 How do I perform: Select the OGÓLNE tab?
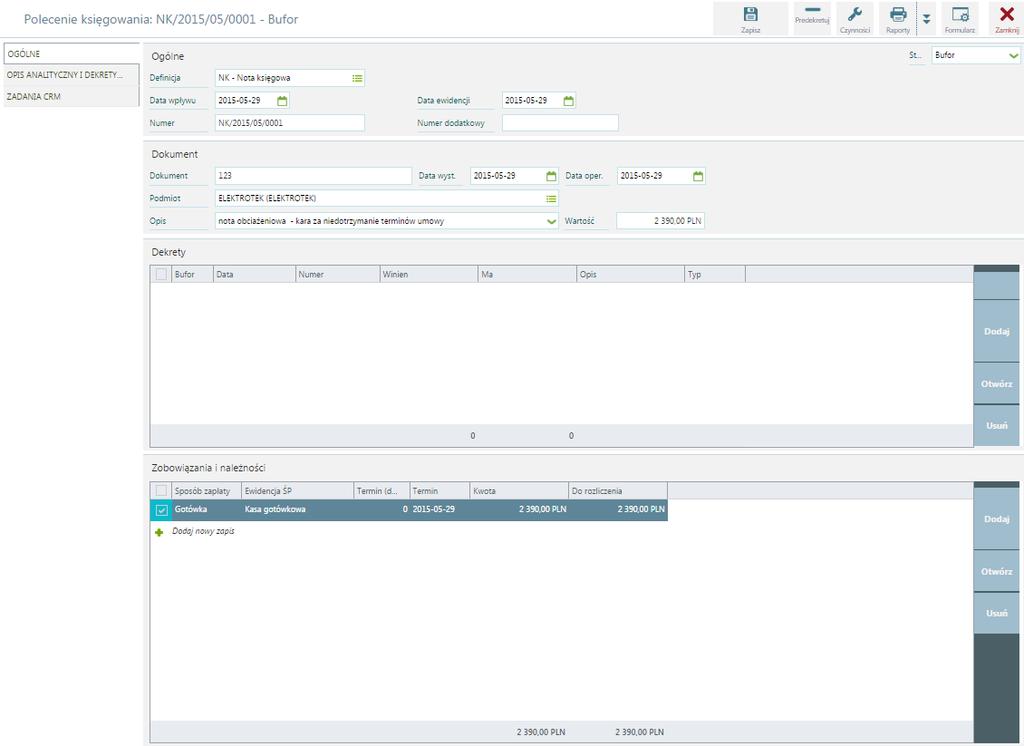pyautogui.click(x=71, y=54)
